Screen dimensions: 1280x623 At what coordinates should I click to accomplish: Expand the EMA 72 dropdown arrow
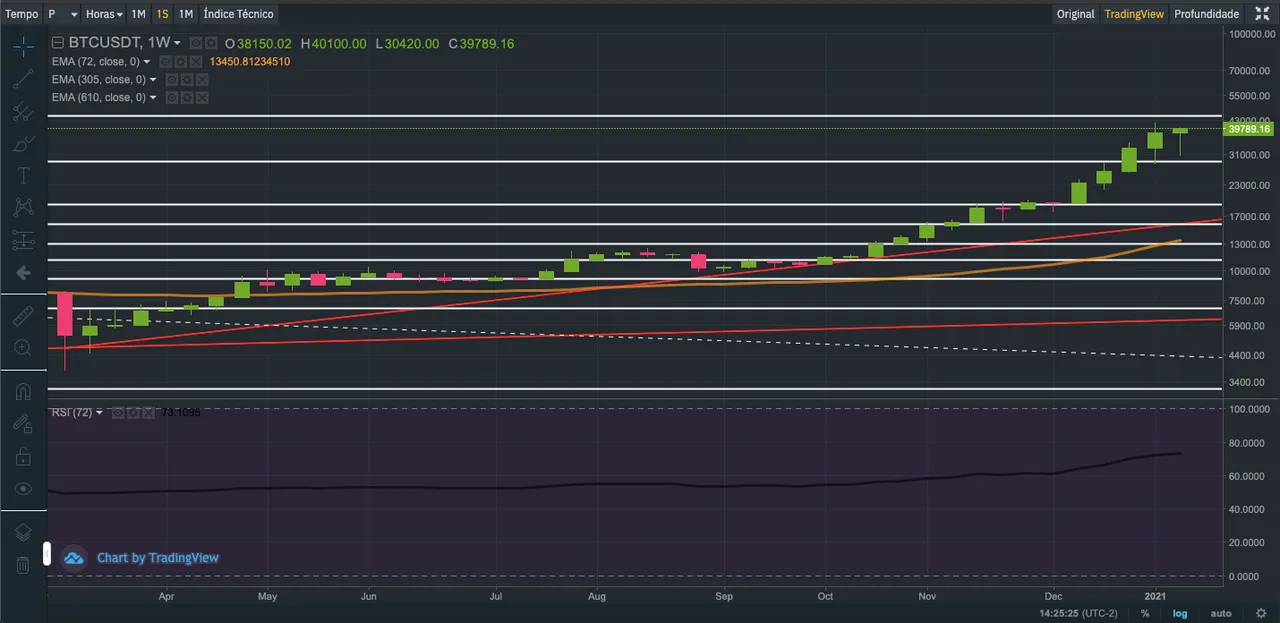[x=147, y=62]
